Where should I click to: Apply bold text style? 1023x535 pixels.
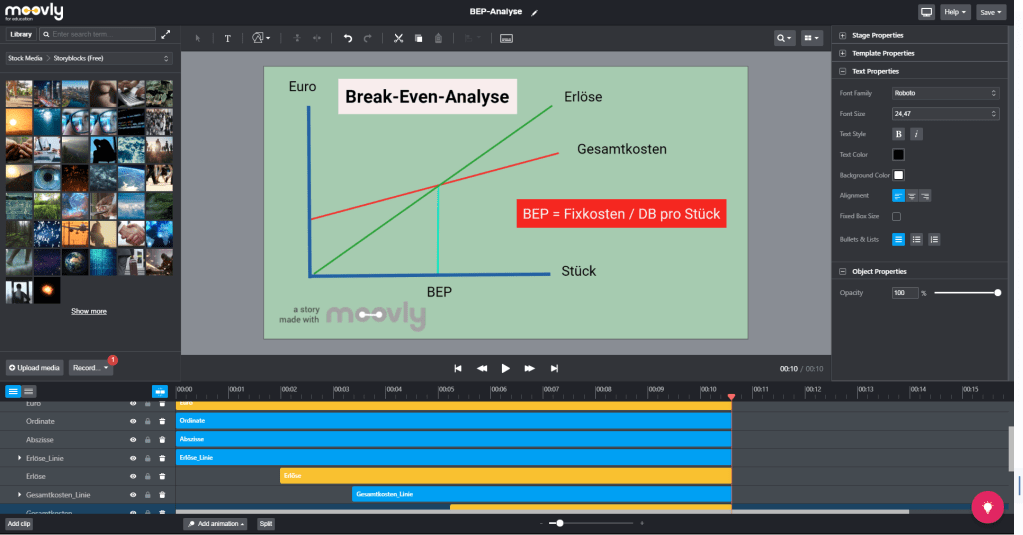898,134
